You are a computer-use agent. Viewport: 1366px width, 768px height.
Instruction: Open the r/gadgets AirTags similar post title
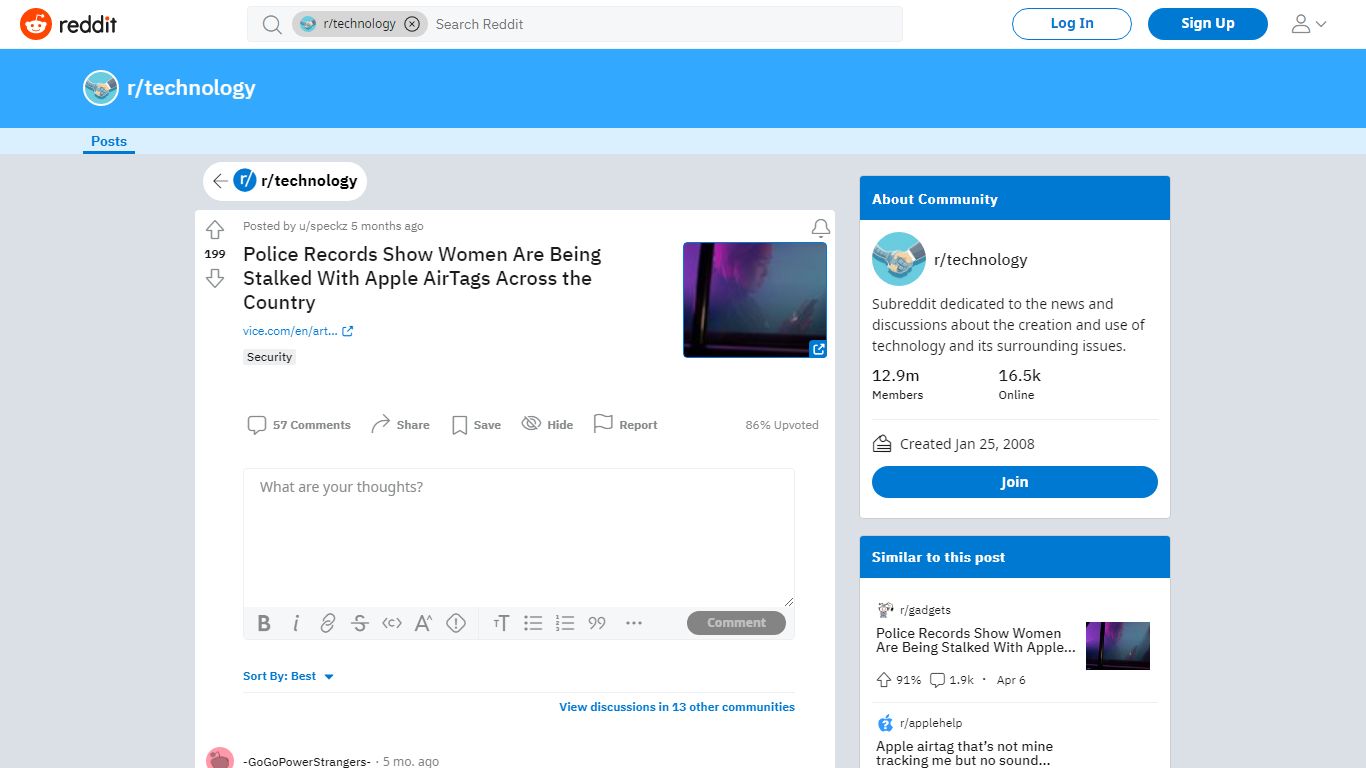pyautogui.click(x=976, y=640)
